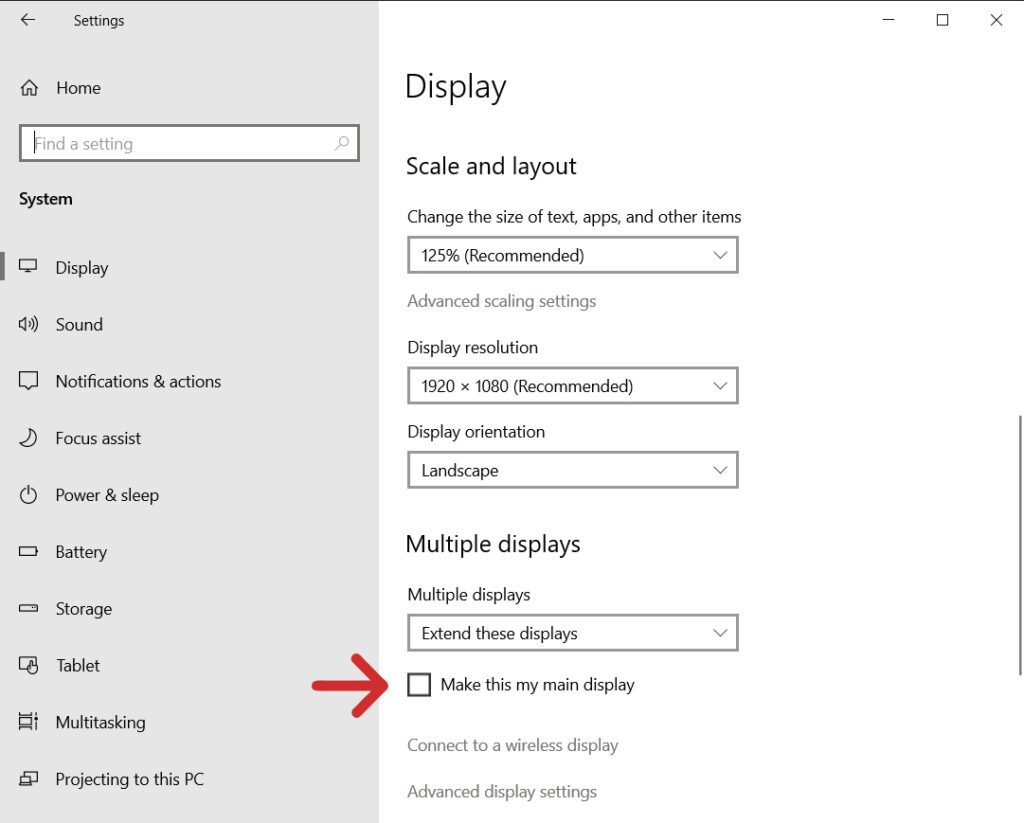The width and height of the screenshot is (1024, 823).
Task: Select the Projecting to this PC icon
Action: coord(28,779)
